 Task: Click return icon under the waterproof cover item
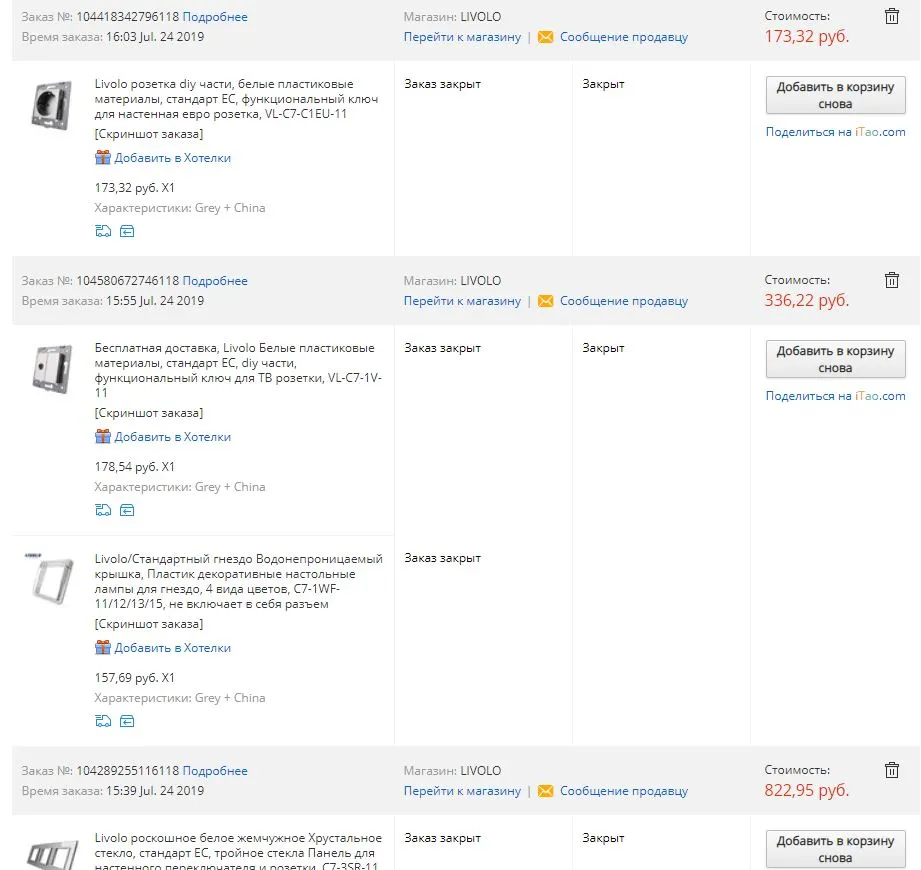tap(127, 721)
